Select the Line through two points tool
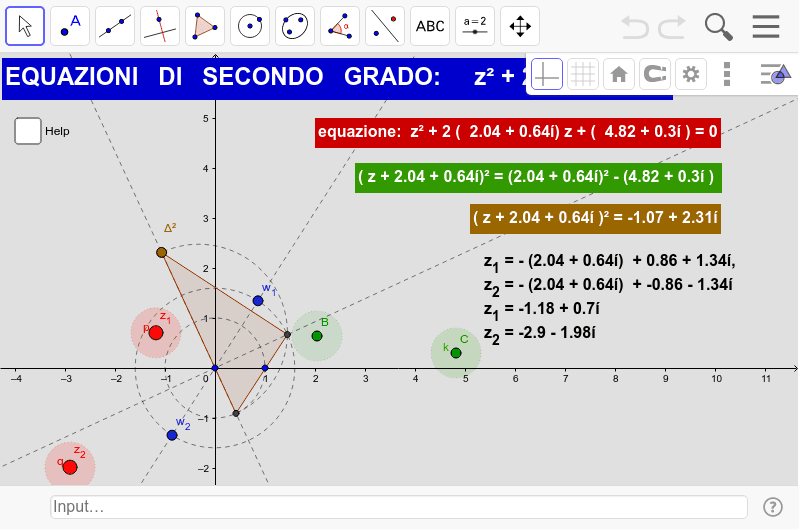This screenshot has width=800, height=530. [115, 26]
